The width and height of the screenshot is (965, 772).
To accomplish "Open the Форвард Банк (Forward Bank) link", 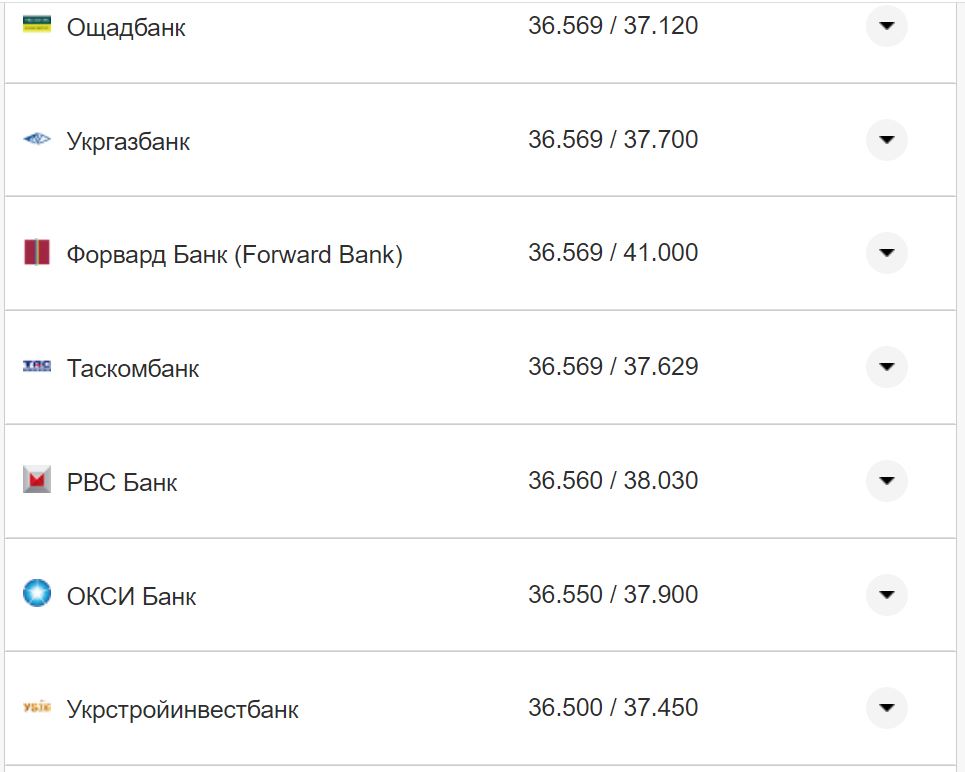I will point(234,255).
